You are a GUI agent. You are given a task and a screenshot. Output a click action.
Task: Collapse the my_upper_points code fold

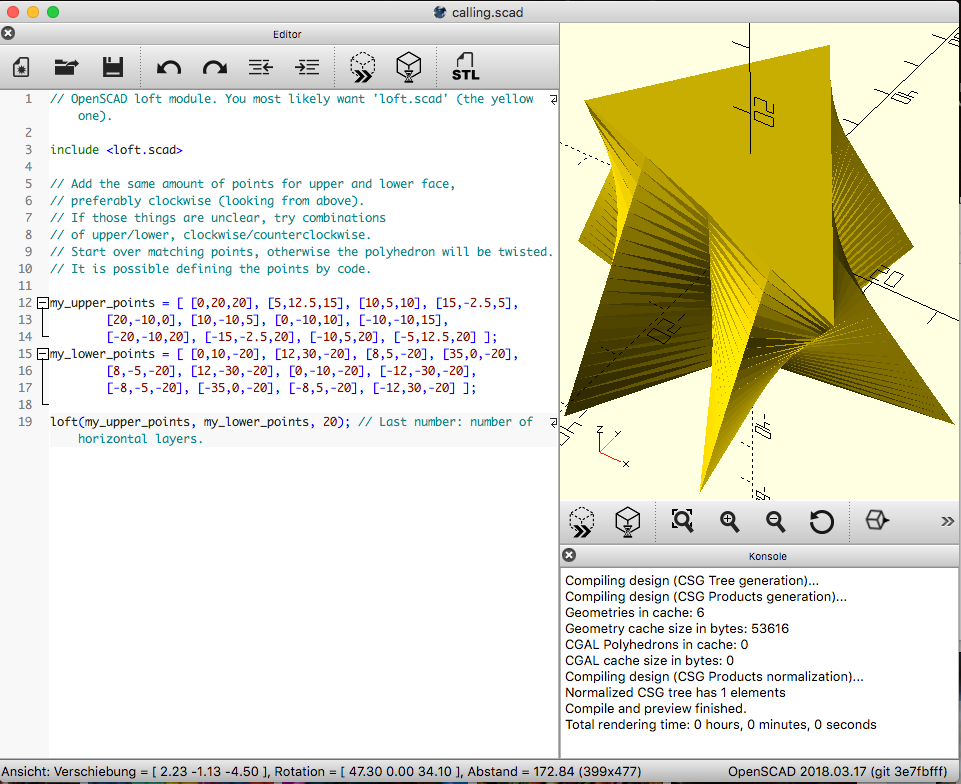pos(42,303)
